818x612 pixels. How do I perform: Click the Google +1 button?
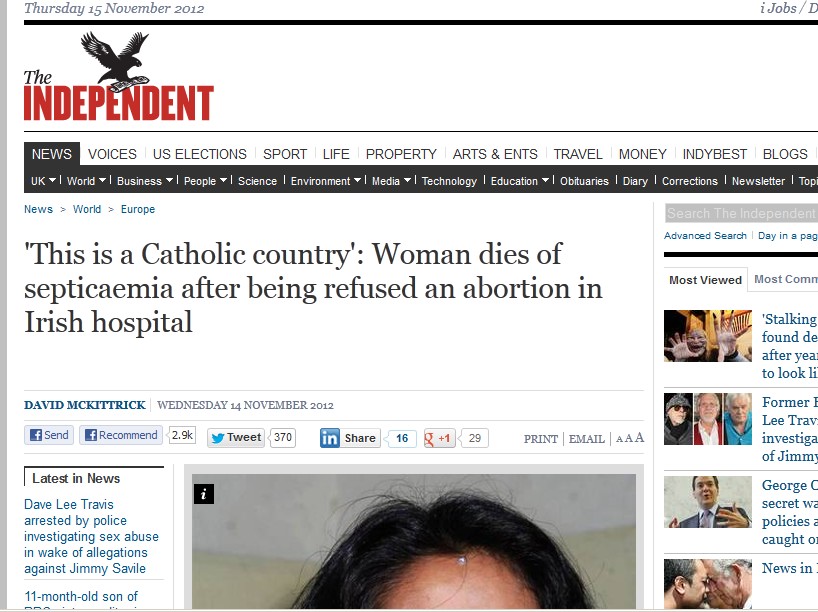[439, 438]
